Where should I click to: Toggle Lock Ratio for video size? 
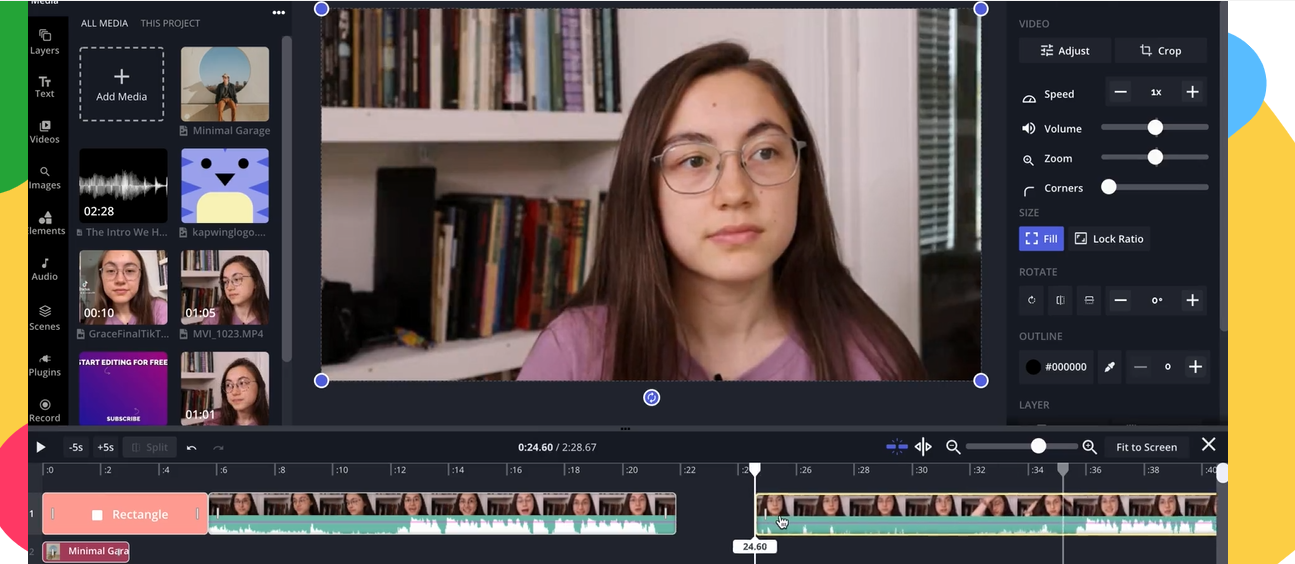[x=1108, y=239]
